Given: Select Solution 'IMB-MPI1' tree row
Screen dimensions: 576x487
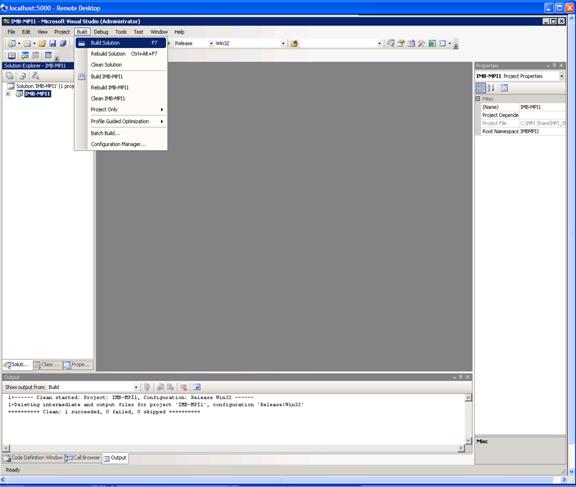Looking at the screenshot, I should pos(41,86).
